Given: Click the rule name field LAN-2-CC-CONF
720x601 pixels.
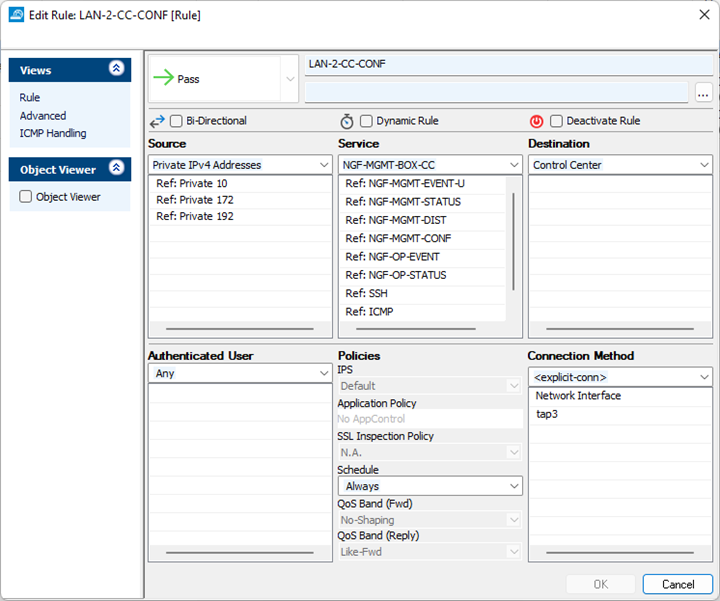Looking at the screenshot, I should click(x=508, y=64).
